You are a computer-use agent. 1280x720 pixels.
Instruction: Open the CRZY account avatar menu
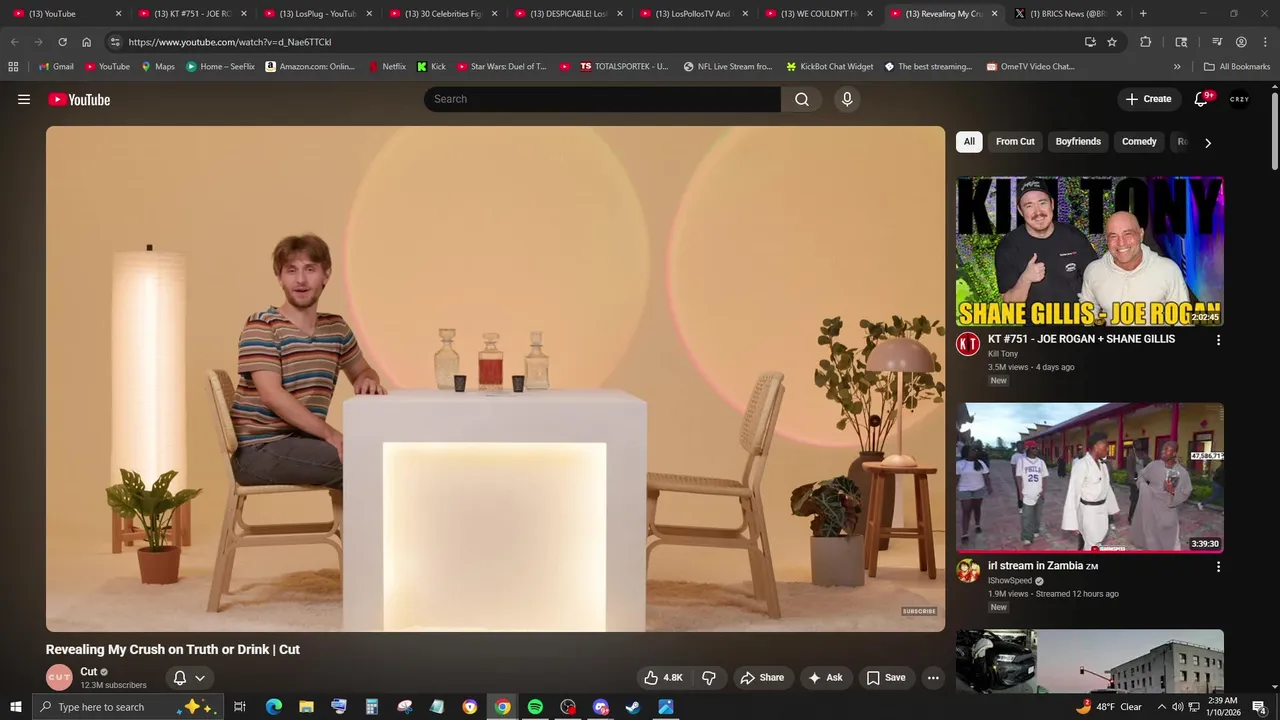(1240, 99)
